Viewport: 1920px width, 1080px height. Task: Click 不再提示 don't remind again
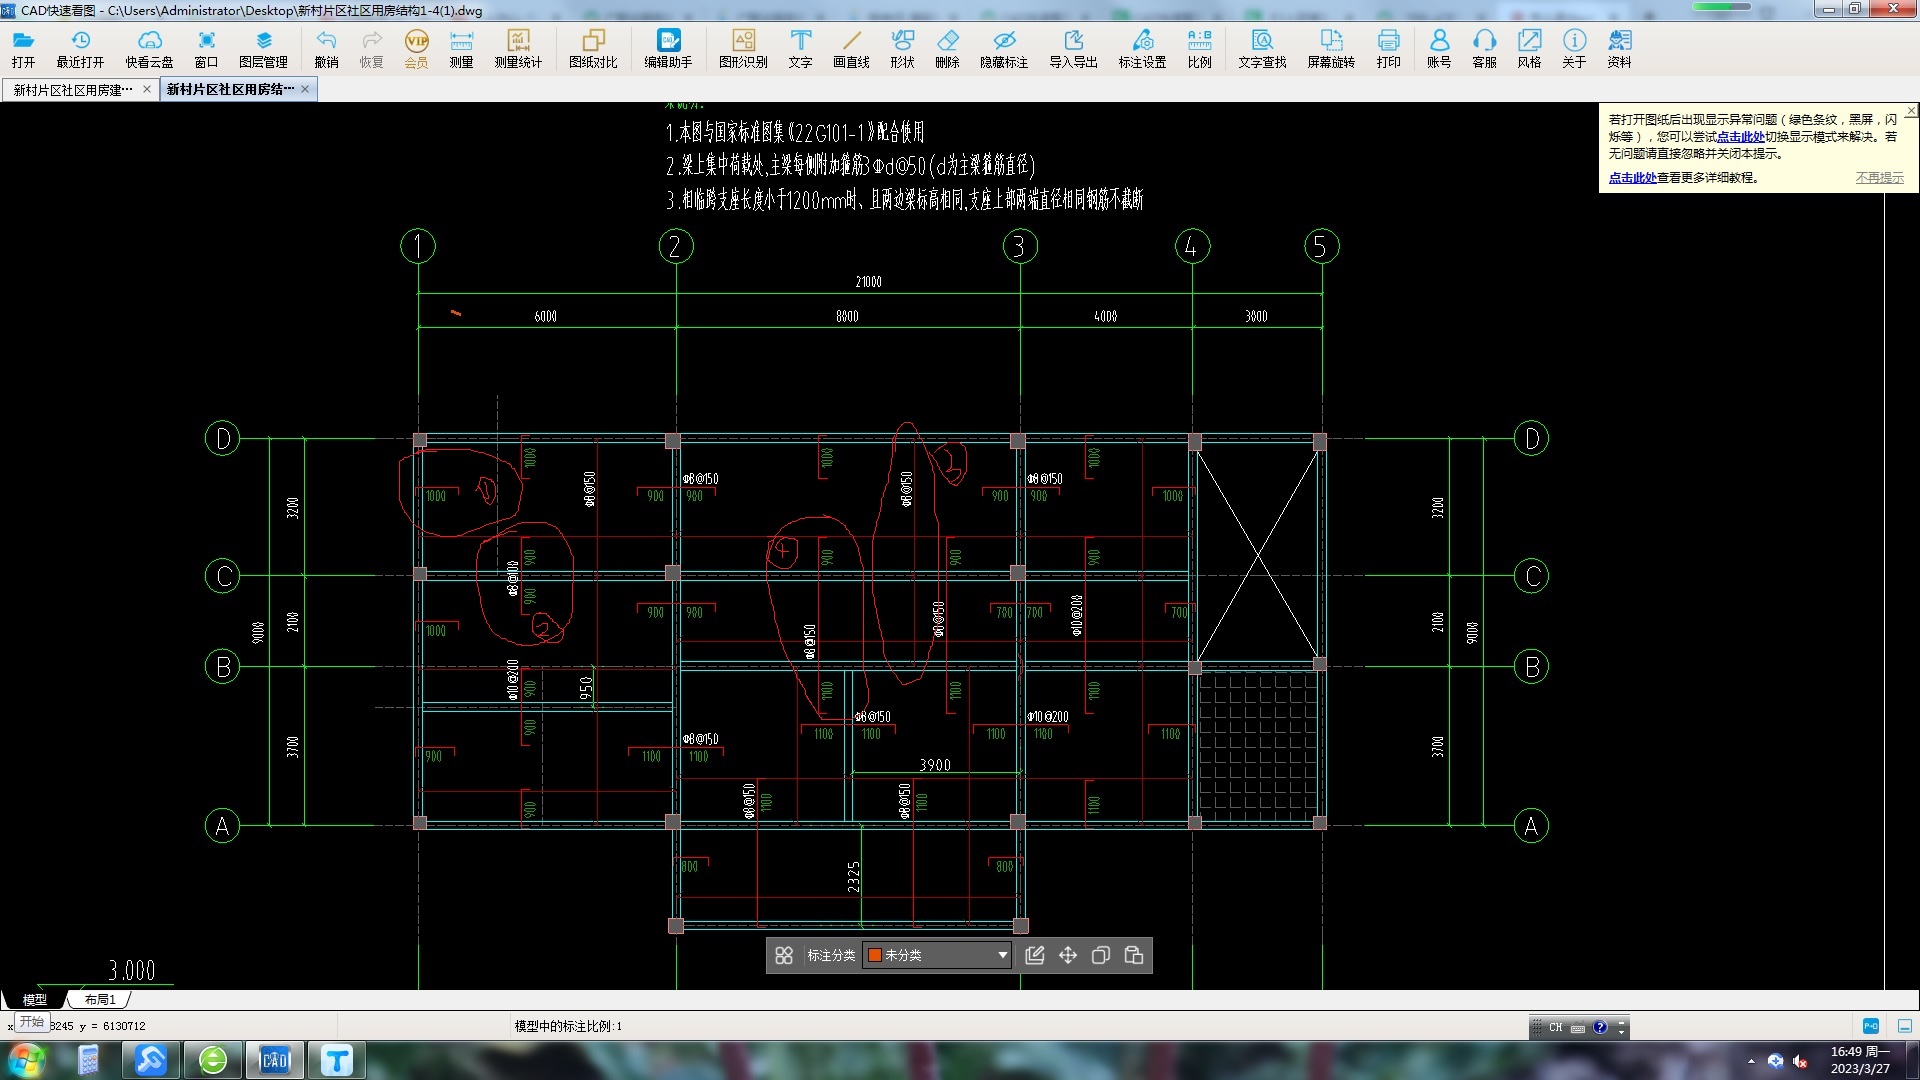tap(1879, 177)
